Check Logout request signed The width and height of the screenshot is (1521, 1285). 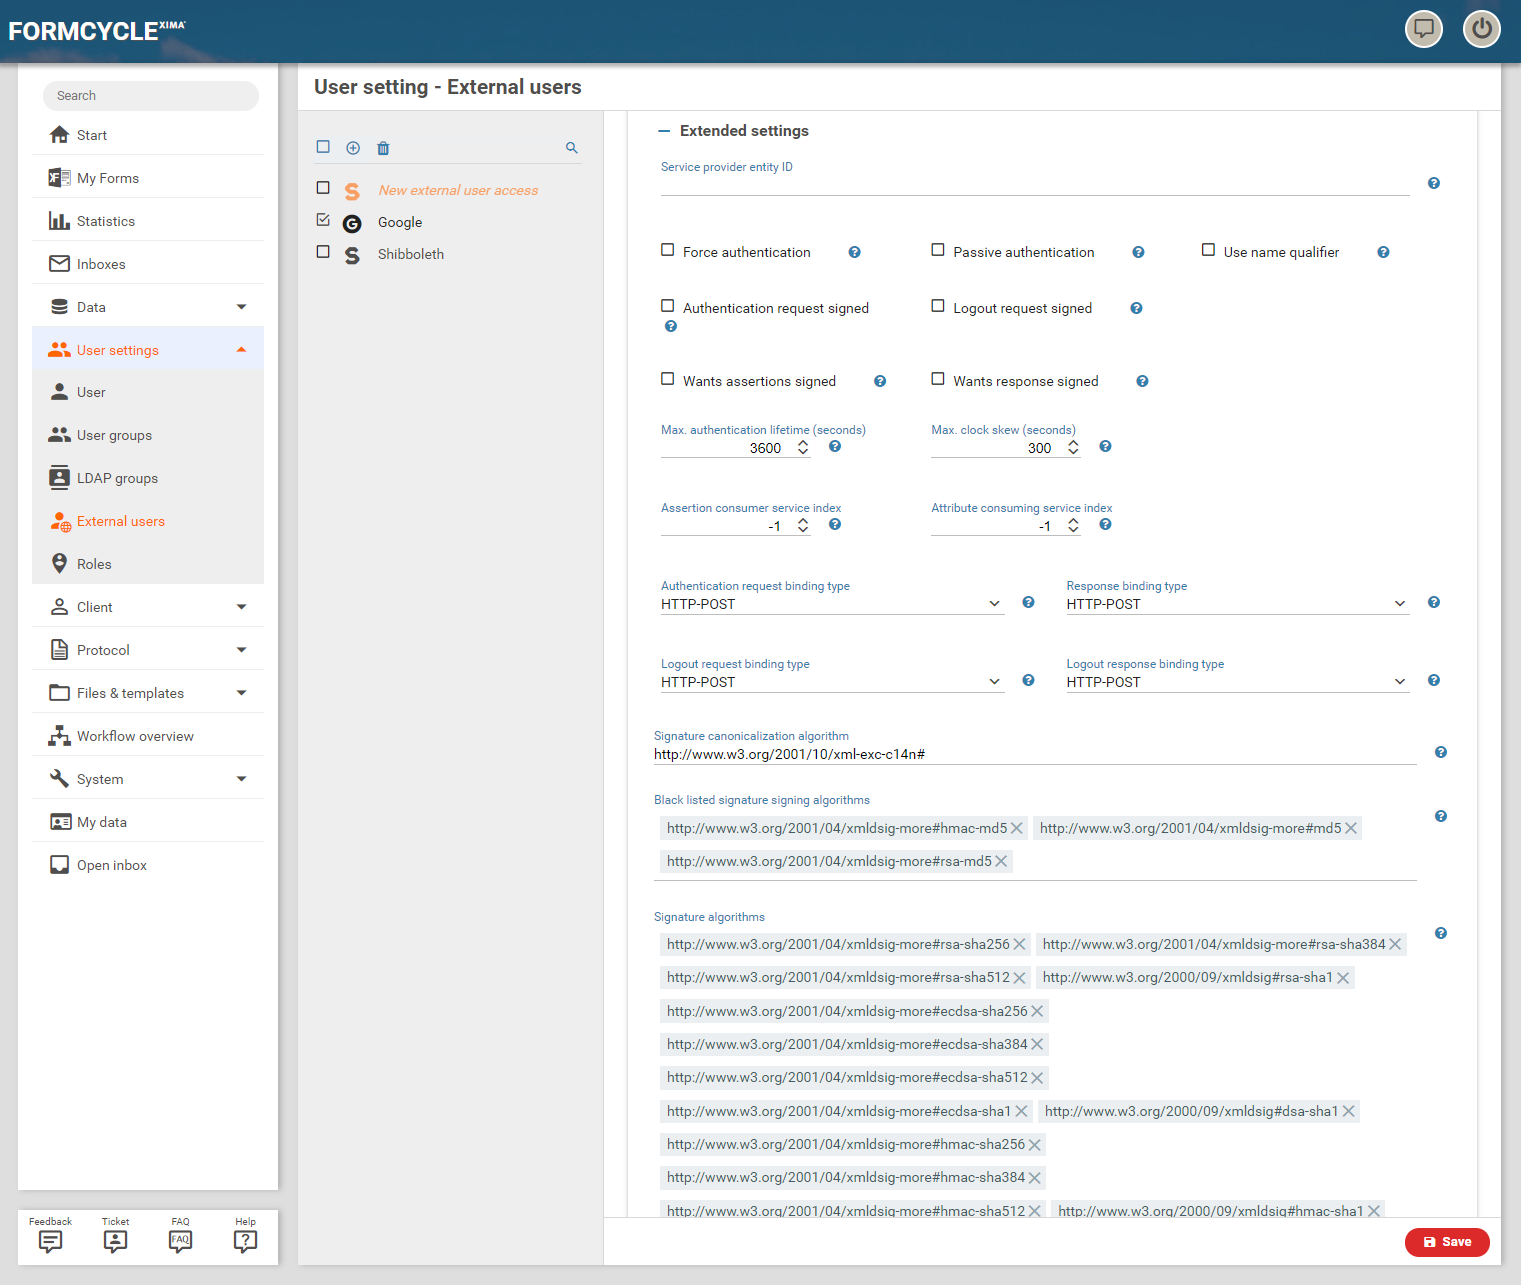click(938, 306)
